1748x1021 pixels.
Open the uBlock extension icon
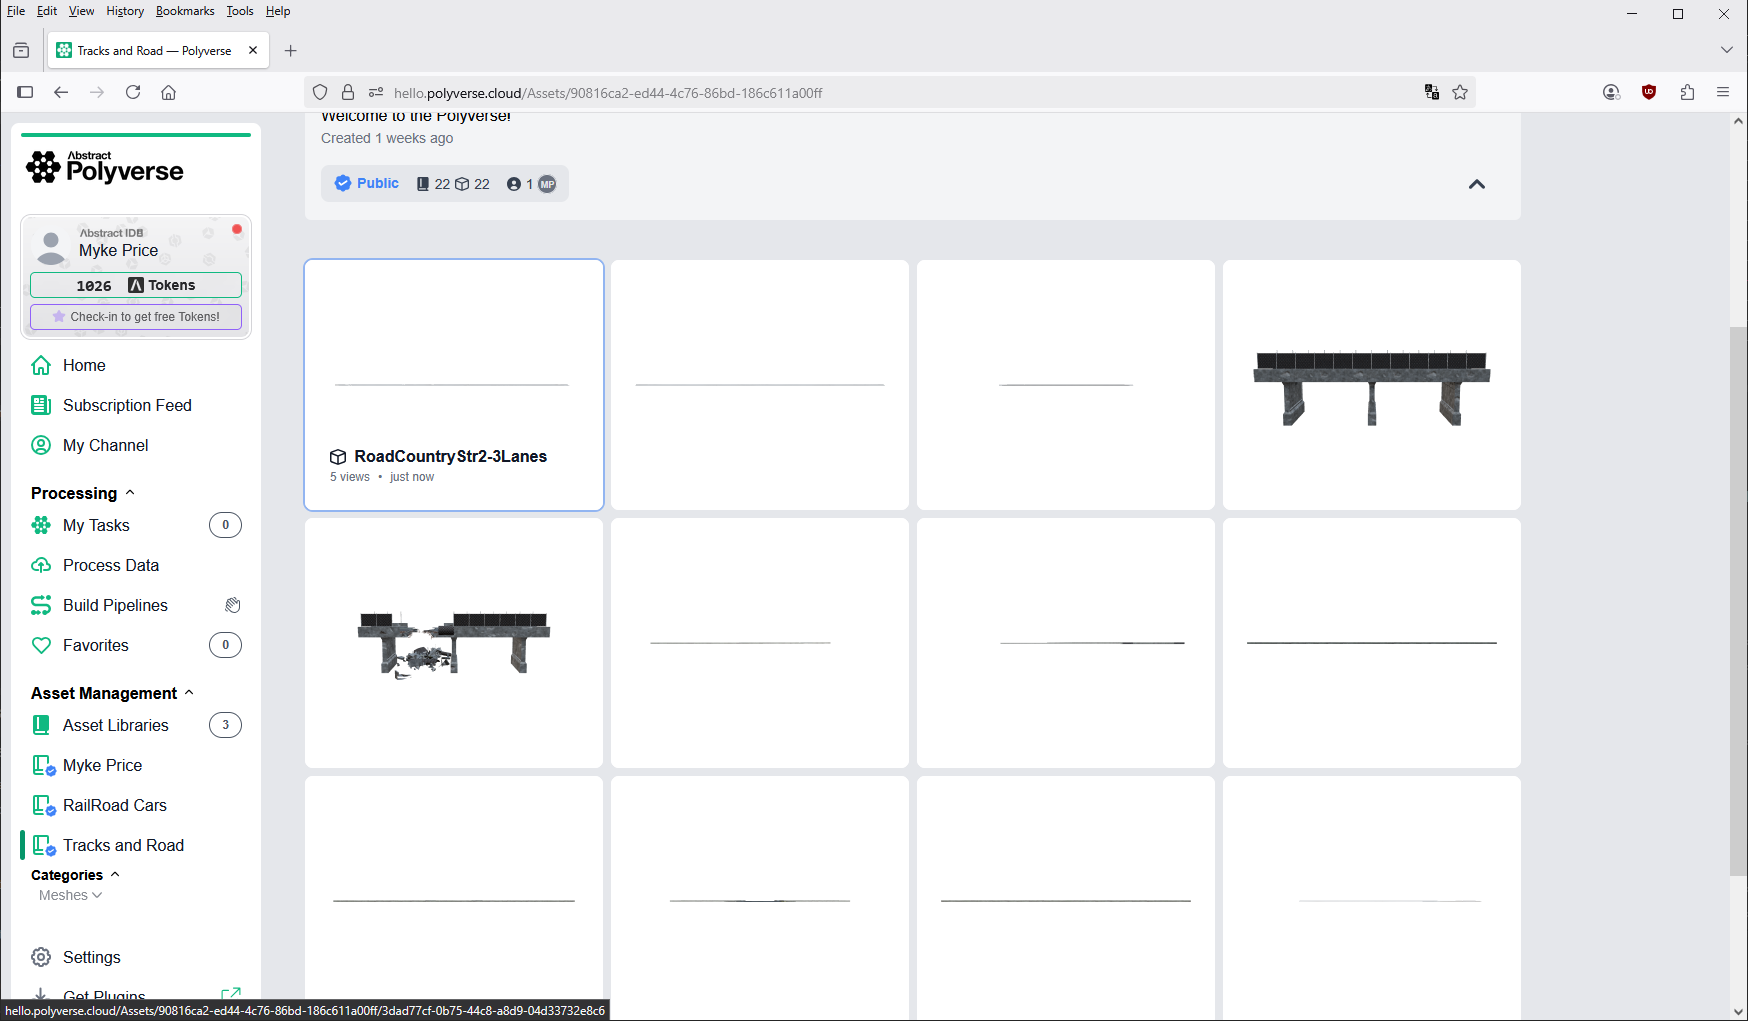click(1649, 92)
